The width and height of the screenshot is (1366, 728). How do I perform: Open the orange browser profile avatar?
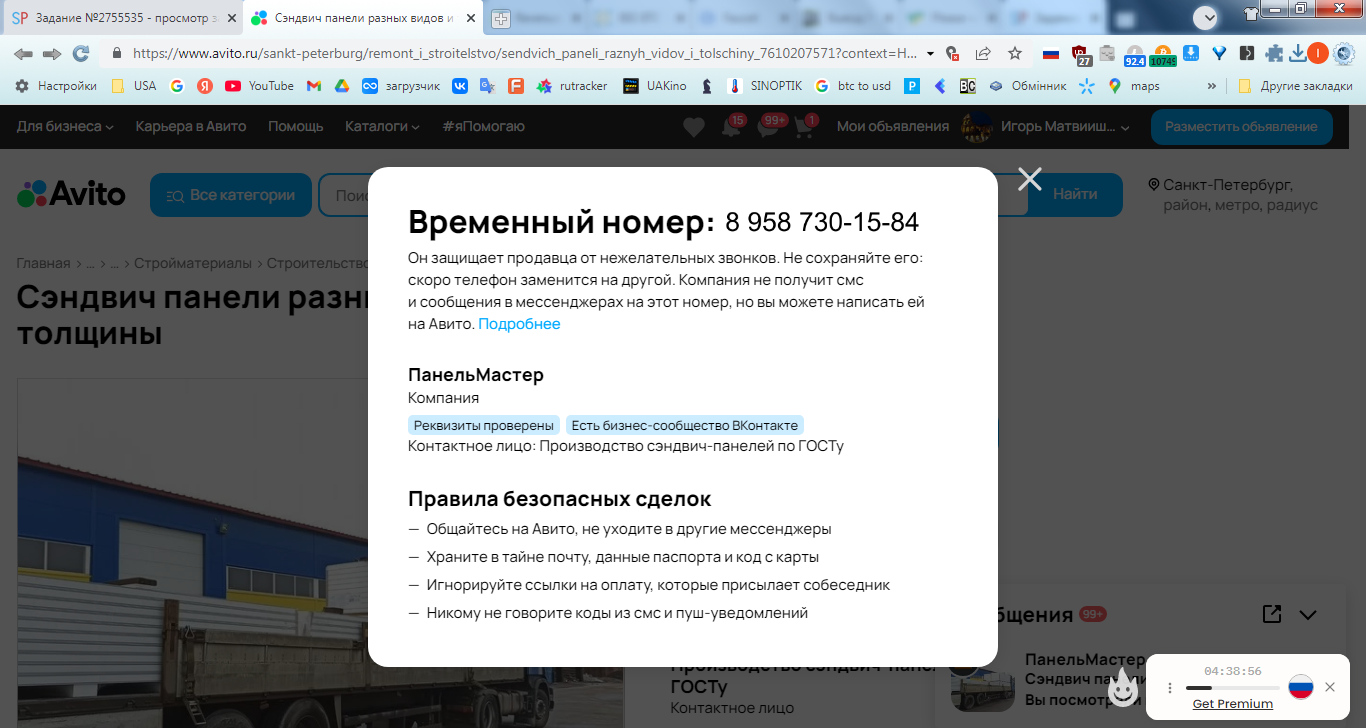[1318, 53]
